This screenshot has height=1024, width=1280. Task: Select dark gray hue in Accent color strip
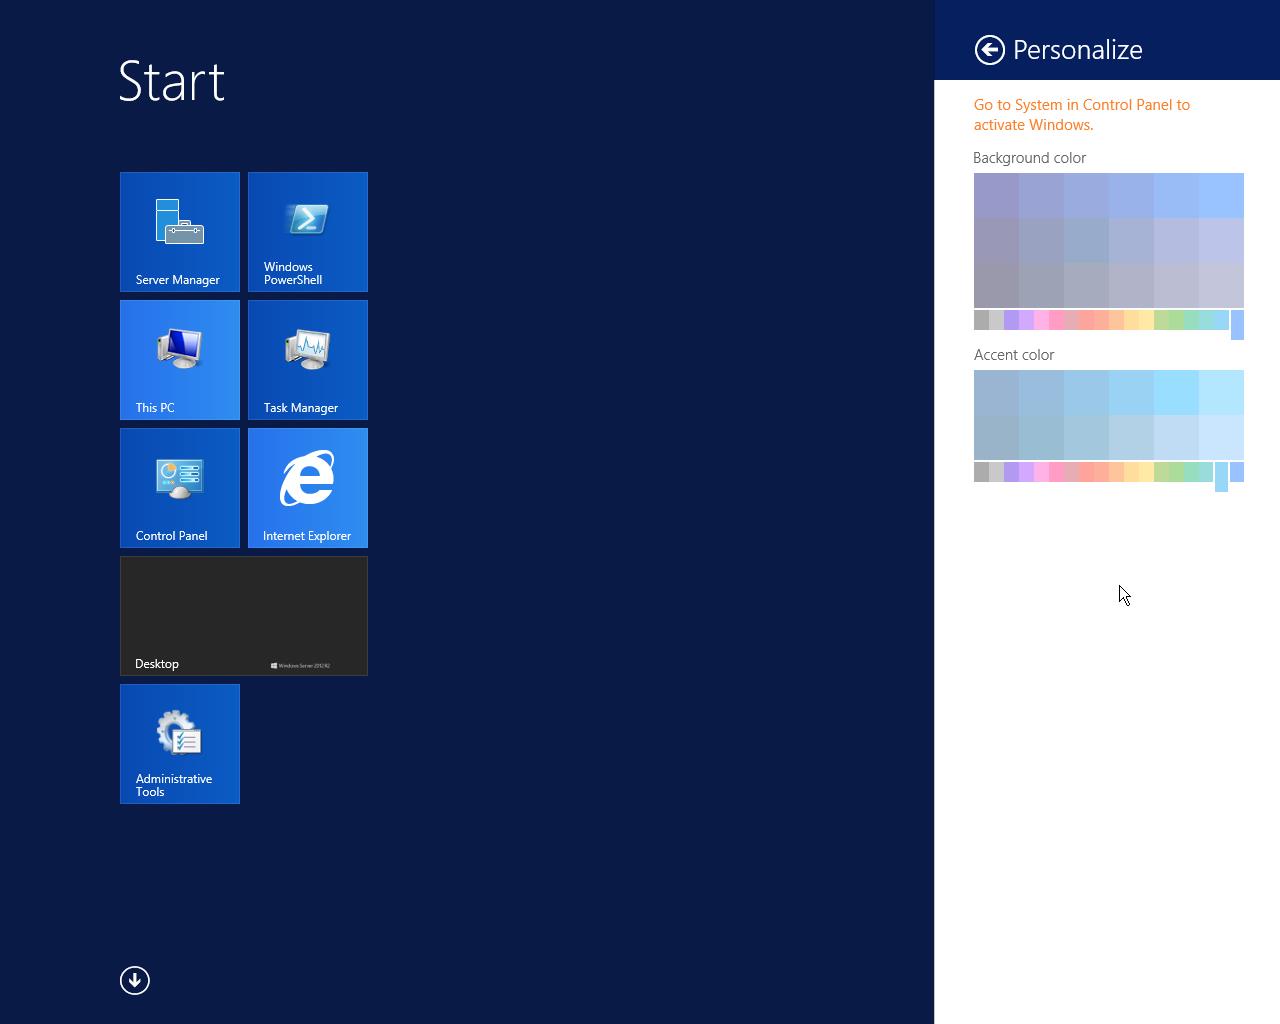(x=981, y=472)
